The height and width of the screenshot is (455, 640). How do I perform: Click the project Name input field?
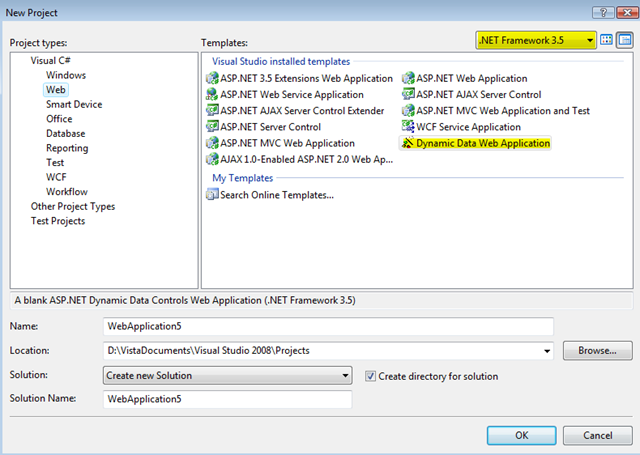coord(328,326)
